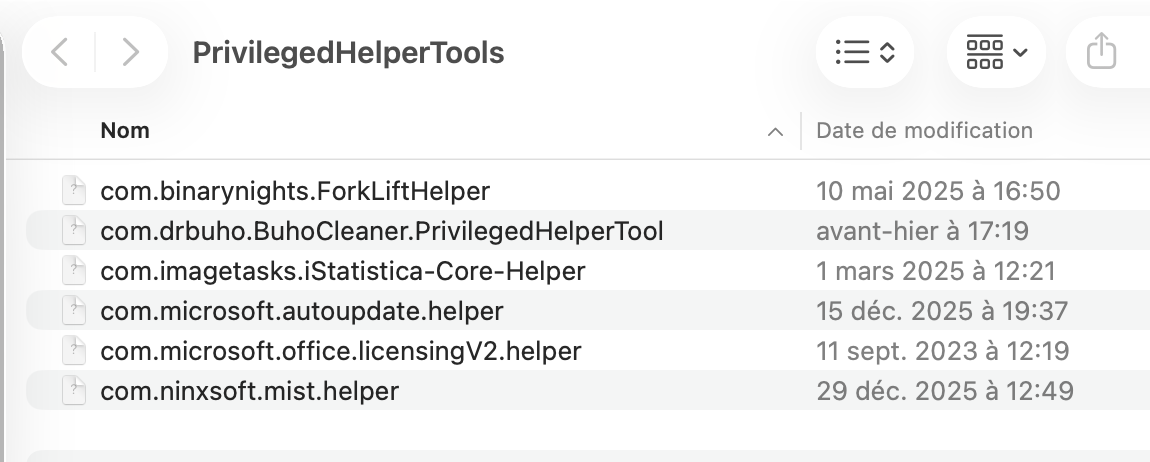Select com.microsoft.autoupdate.helper file name
This screenshot has height=462, width=1150.
(301, 311)
